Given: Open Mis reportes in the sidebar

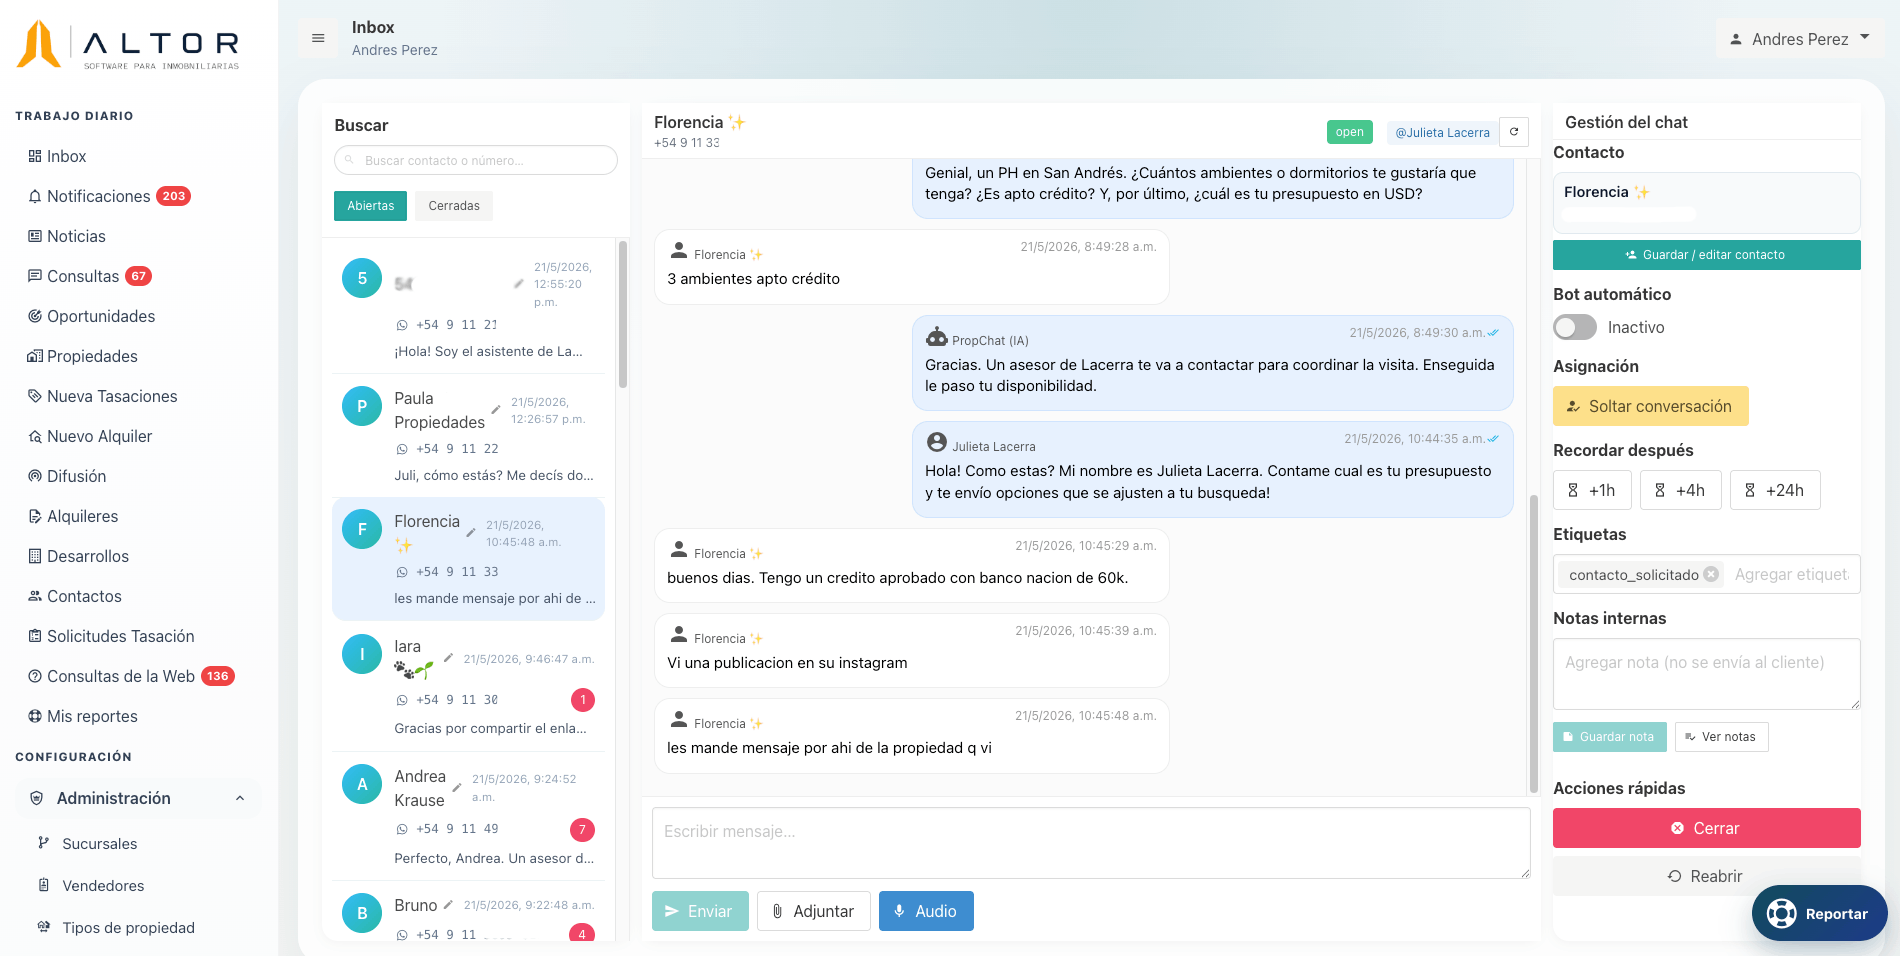Looking at the screenshot, I should point(83,716).
